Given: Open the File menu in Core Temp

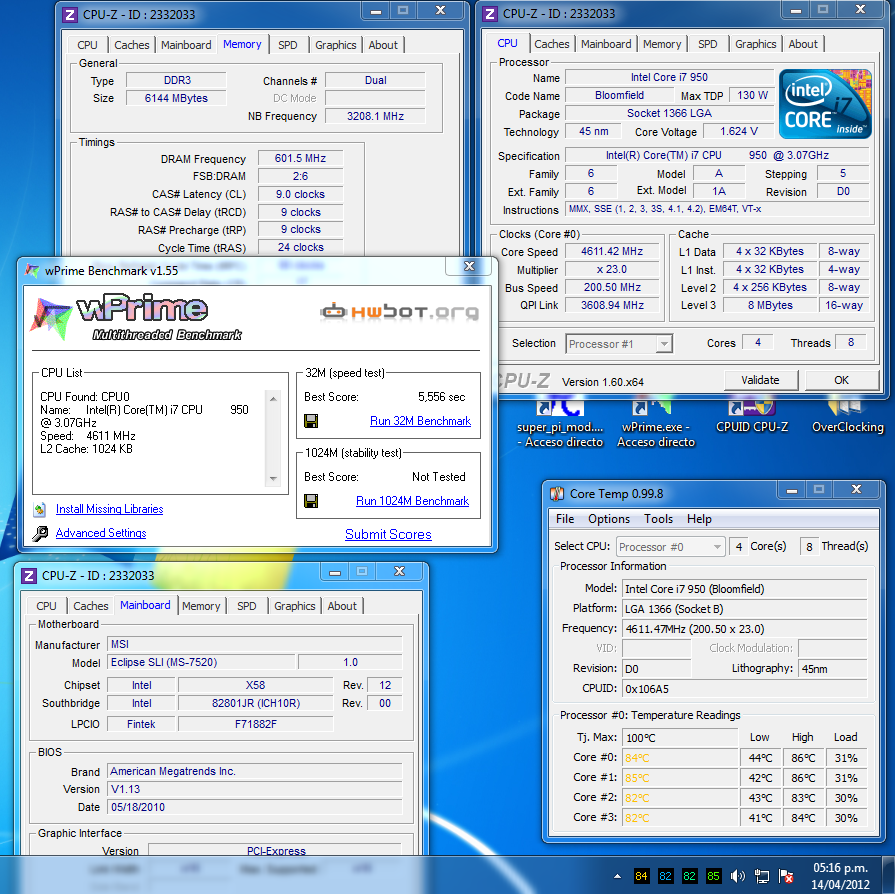Looking at the screenshot, I should 565,519.
